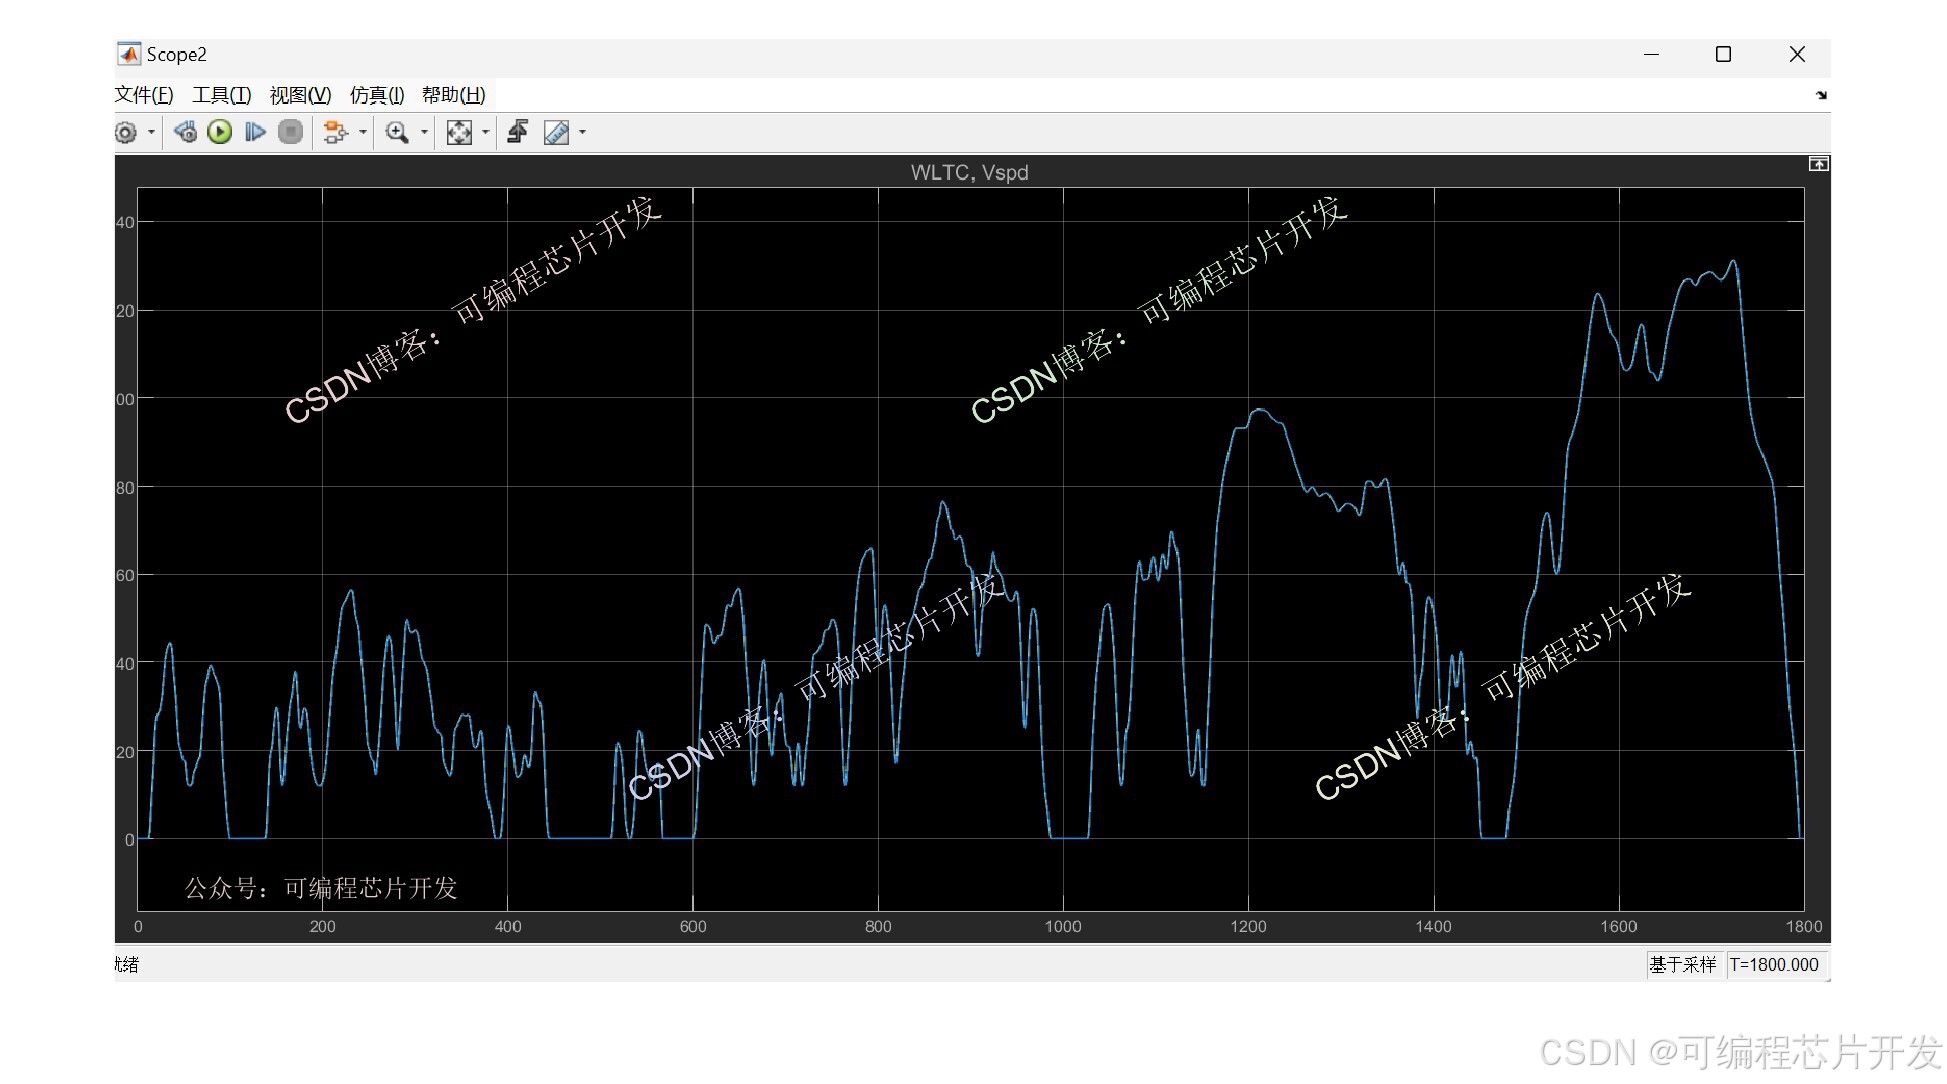Click the scale axes limits icon
The width and height of the screenshot is (1947, 1084).
pyautogui.click(x=459, y=132)
